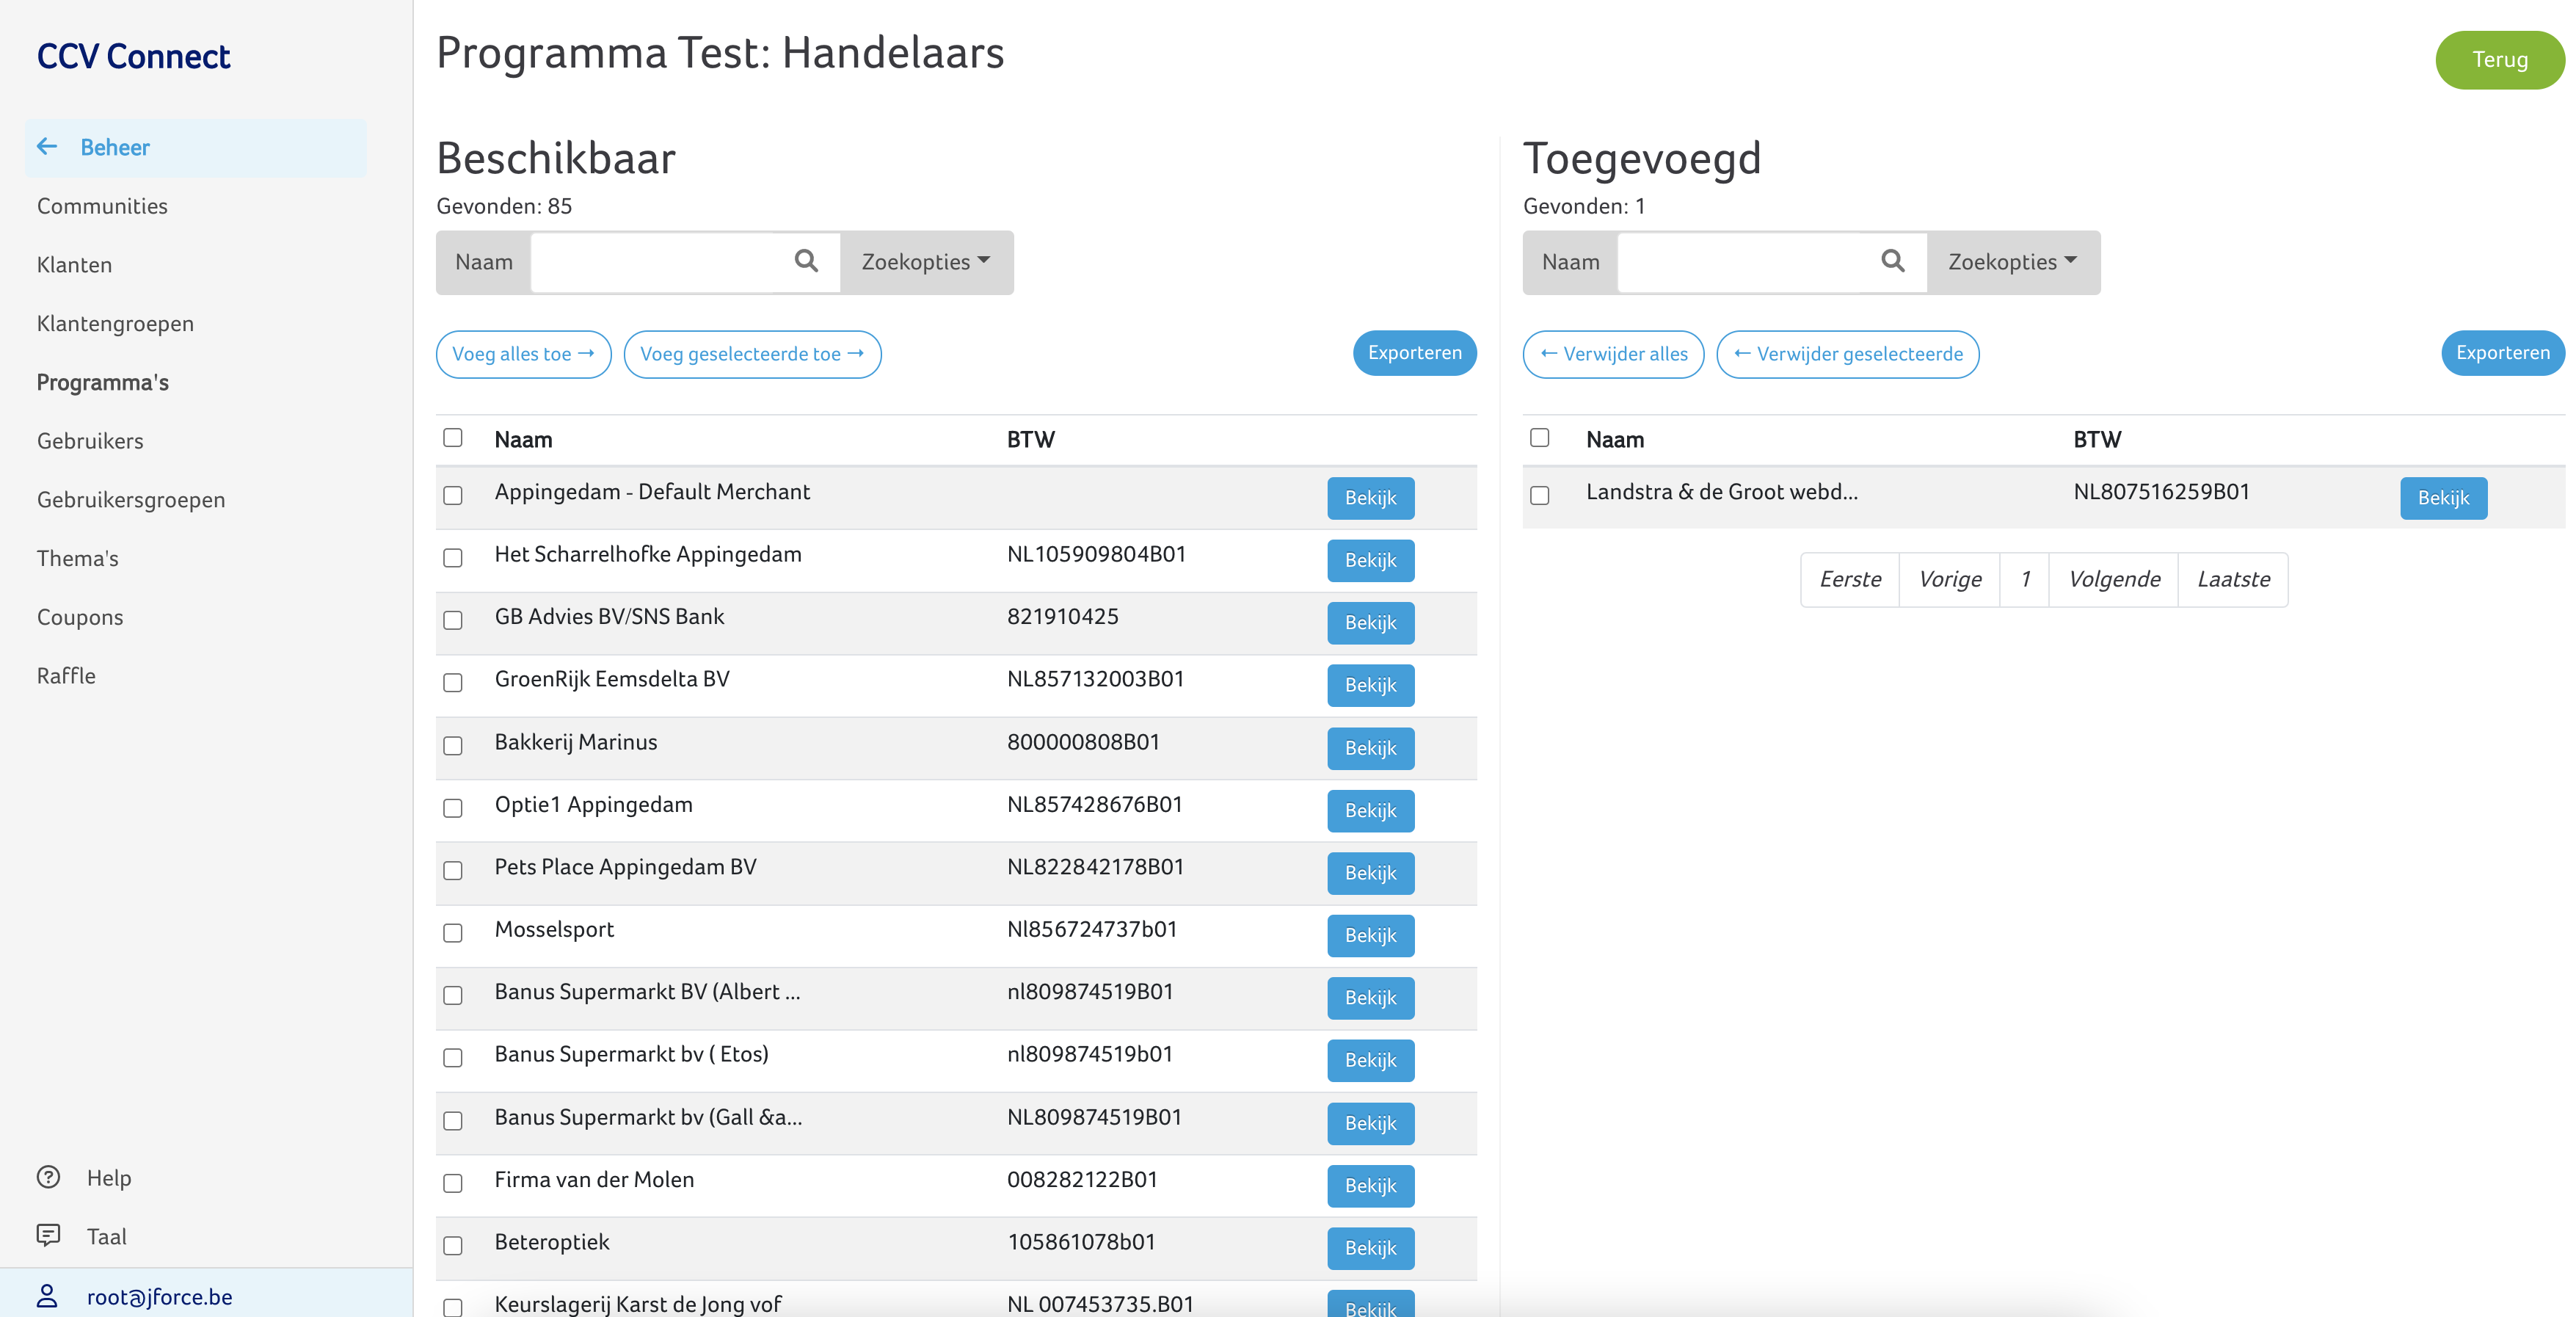
Task: View details of Mosselsport via Bekijk
Action: tap(1370, 935)
